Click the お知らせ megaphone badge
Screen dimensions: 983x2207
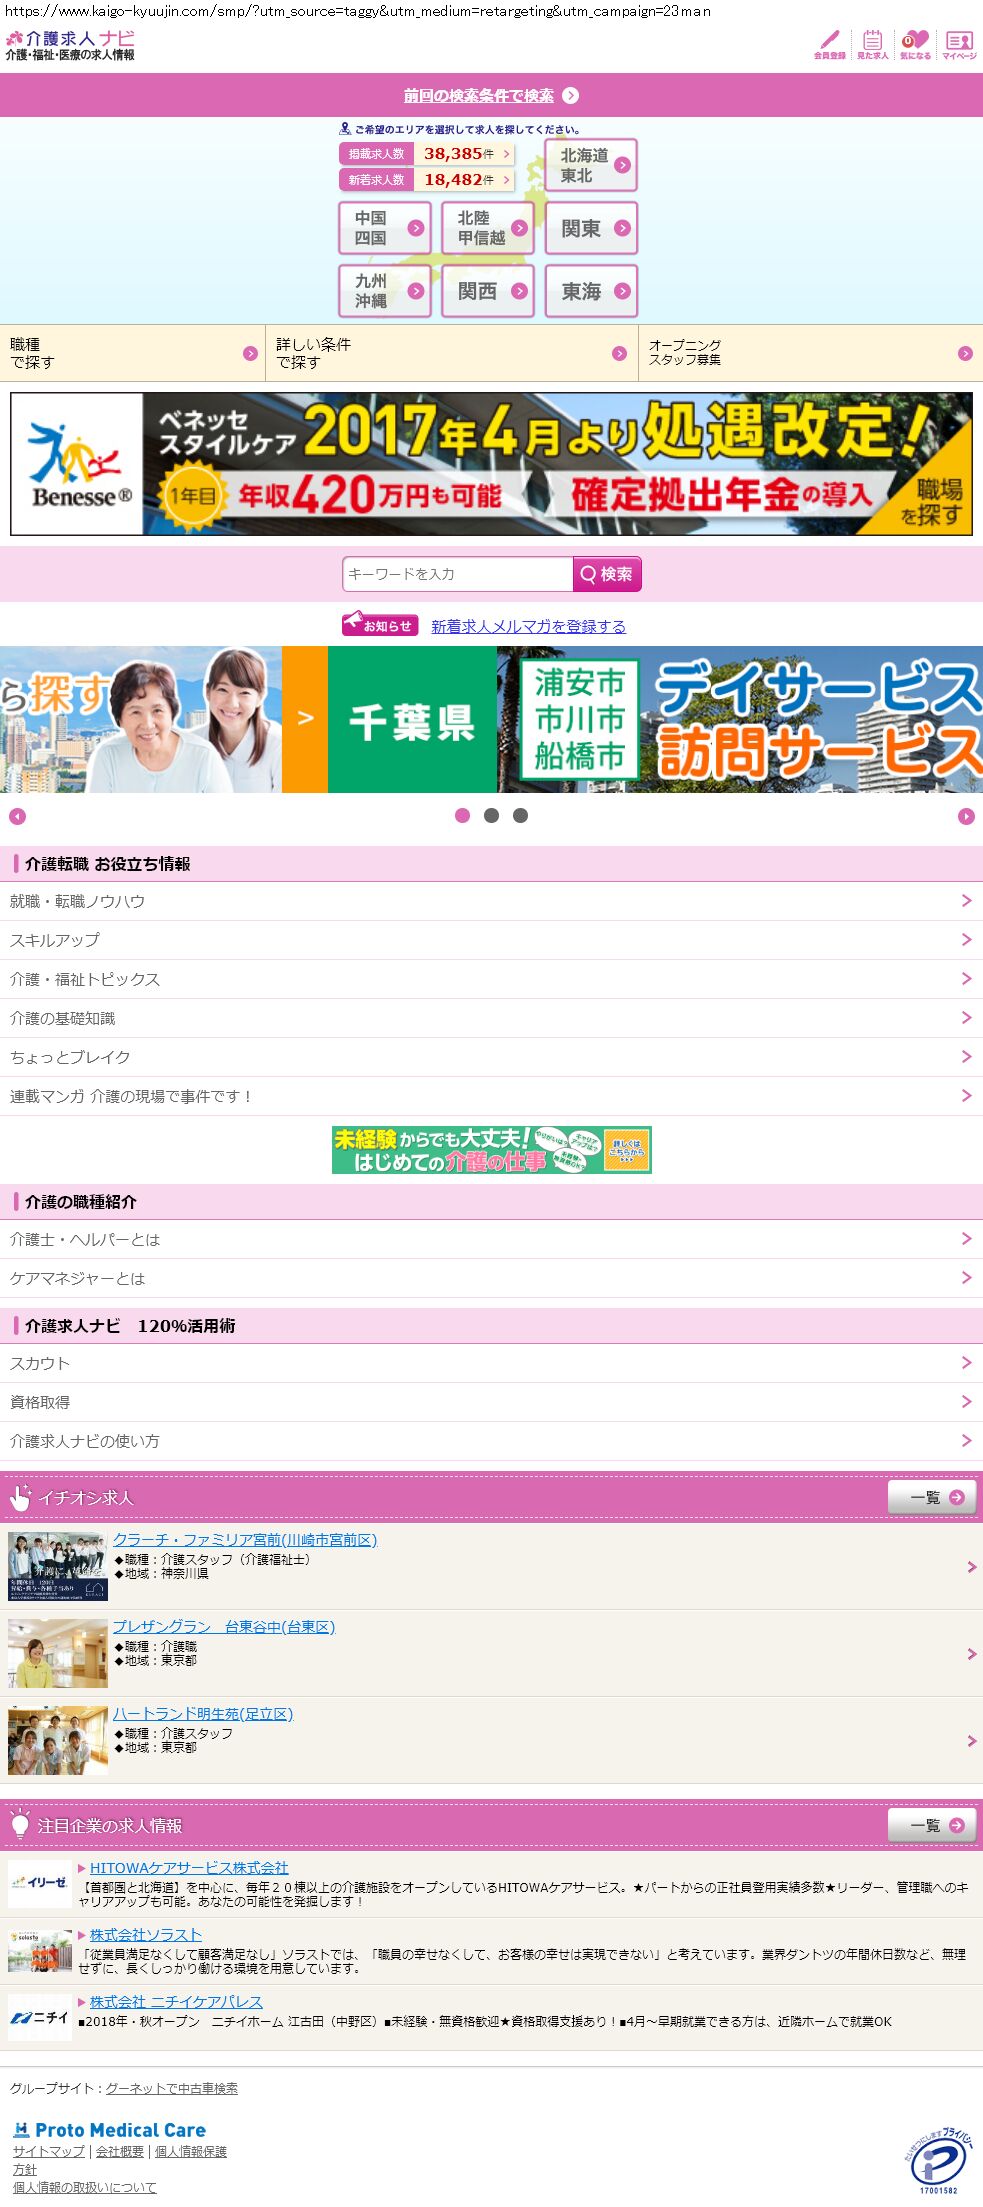(380, 624)
